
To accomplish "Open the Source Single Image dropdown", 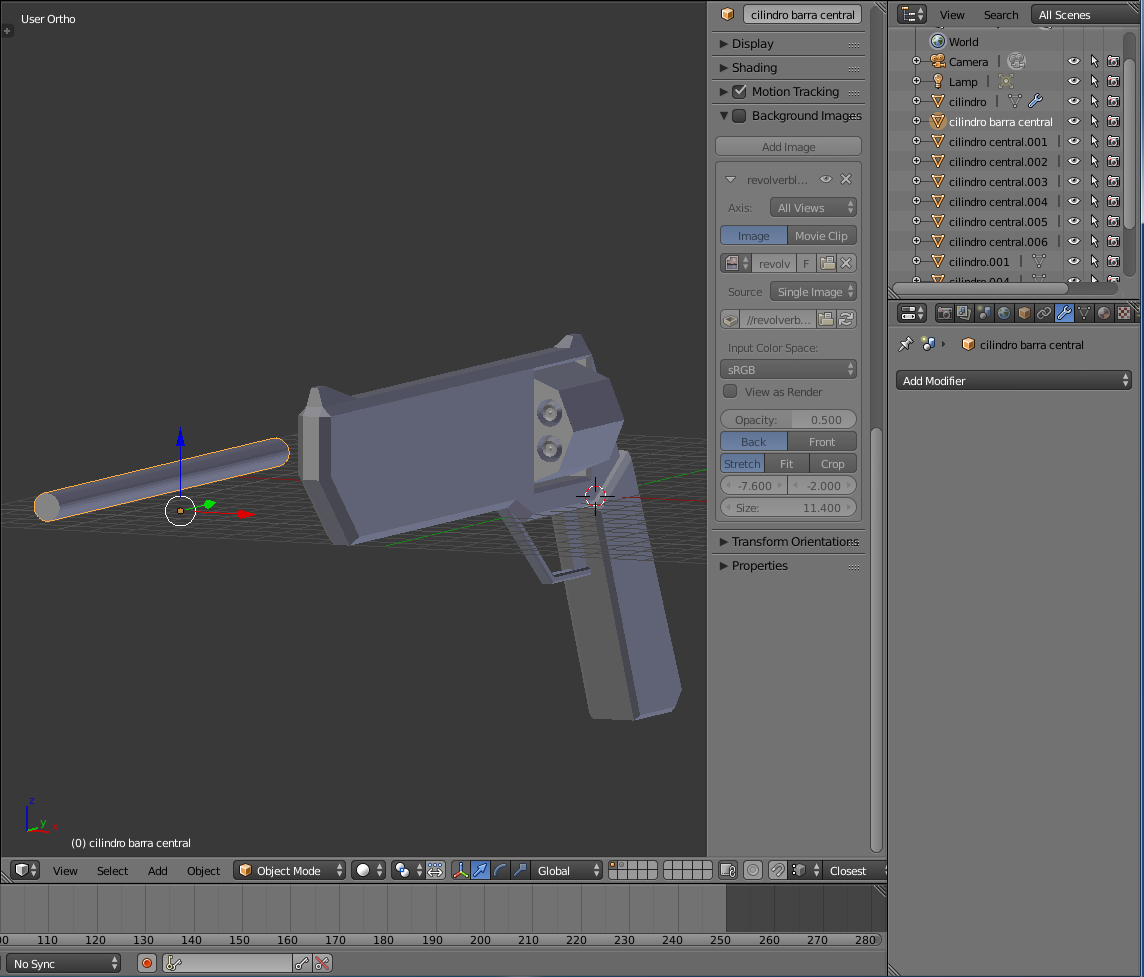I will coord(813,291).
